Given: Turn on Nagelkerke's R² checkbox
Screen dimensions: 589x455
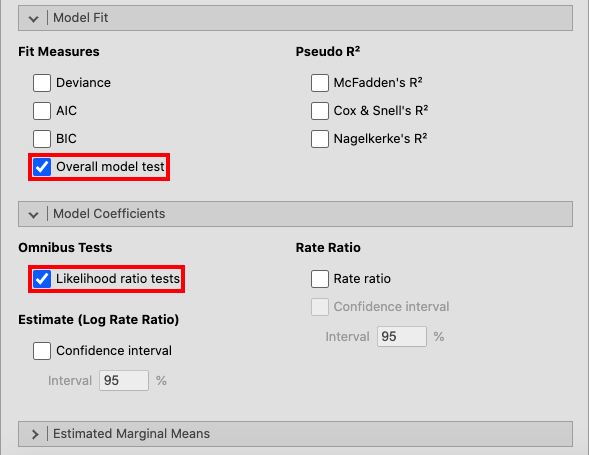Looking at the screenshot, I should [x=320, y=139].
